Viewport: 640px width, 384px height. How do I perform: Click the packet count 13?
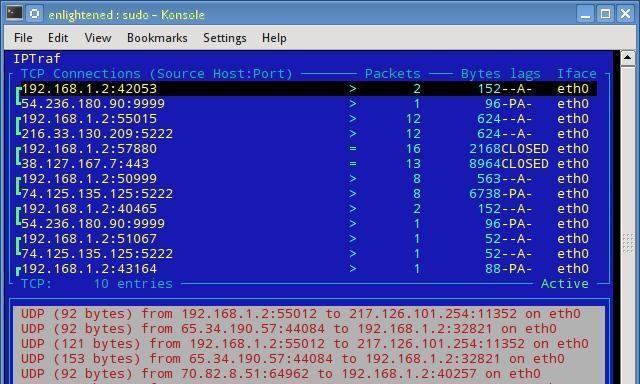(413, 164)
